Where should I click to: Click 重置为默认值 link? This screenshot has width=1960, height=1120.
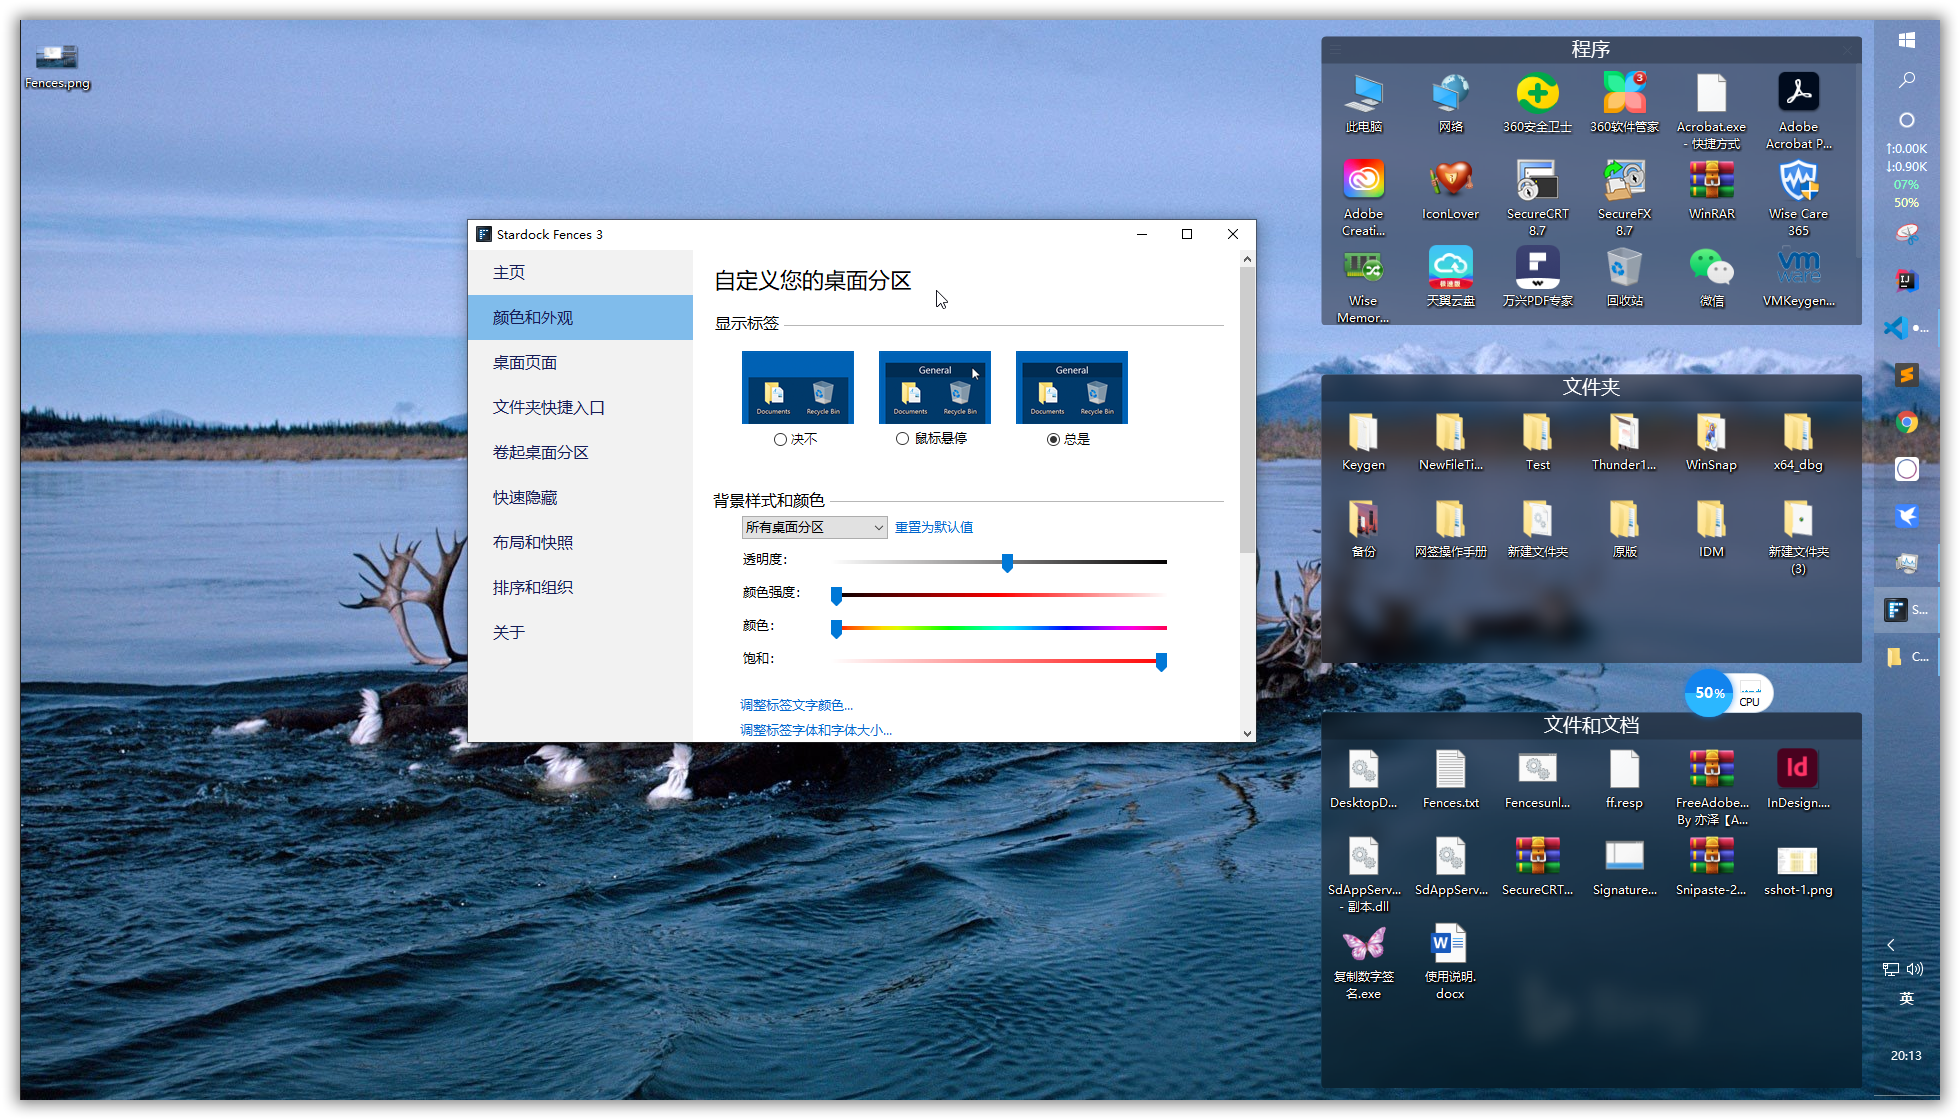tap(933, 527)
